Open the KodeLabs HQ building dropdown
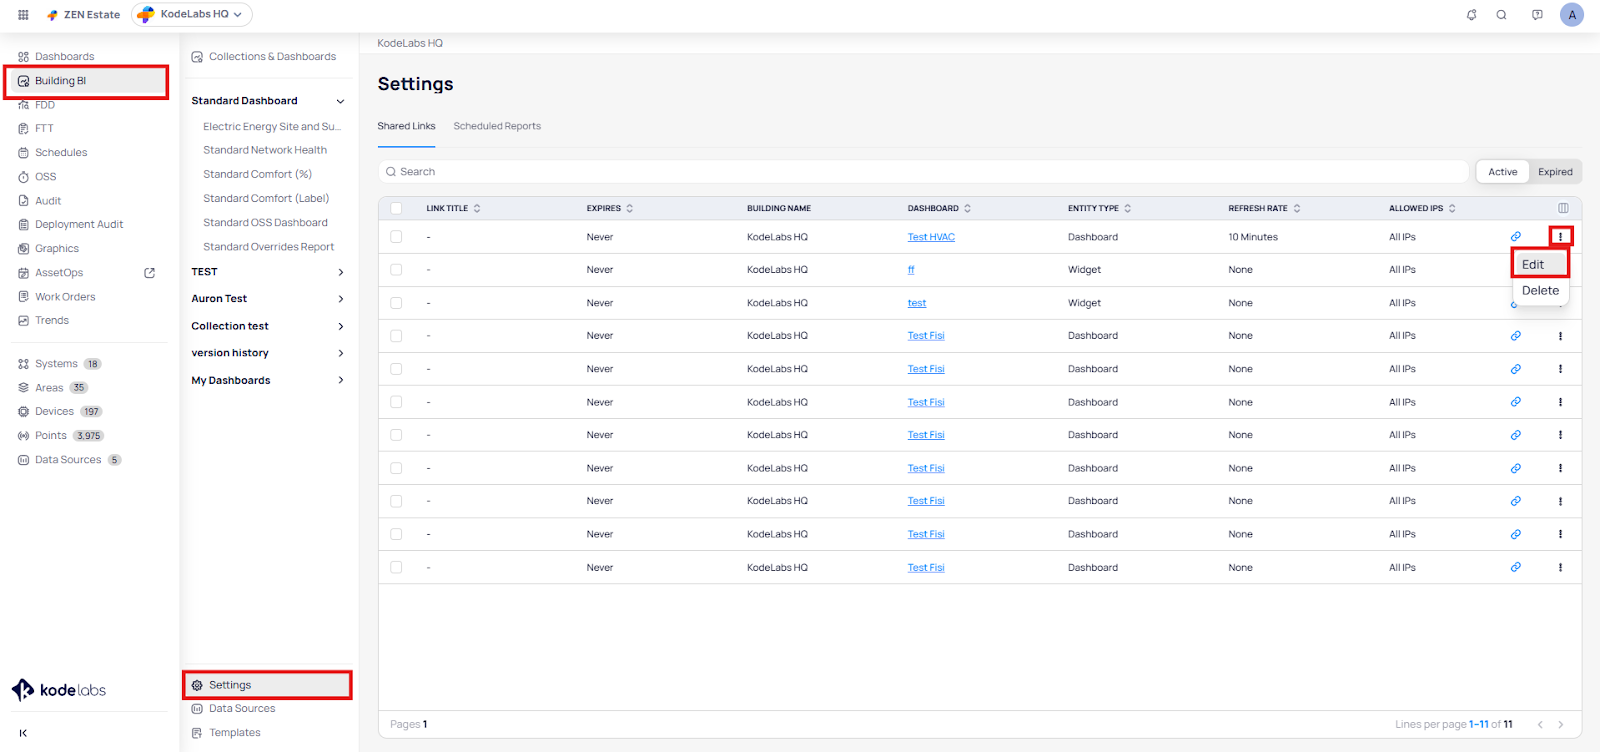 pos(192,15)
